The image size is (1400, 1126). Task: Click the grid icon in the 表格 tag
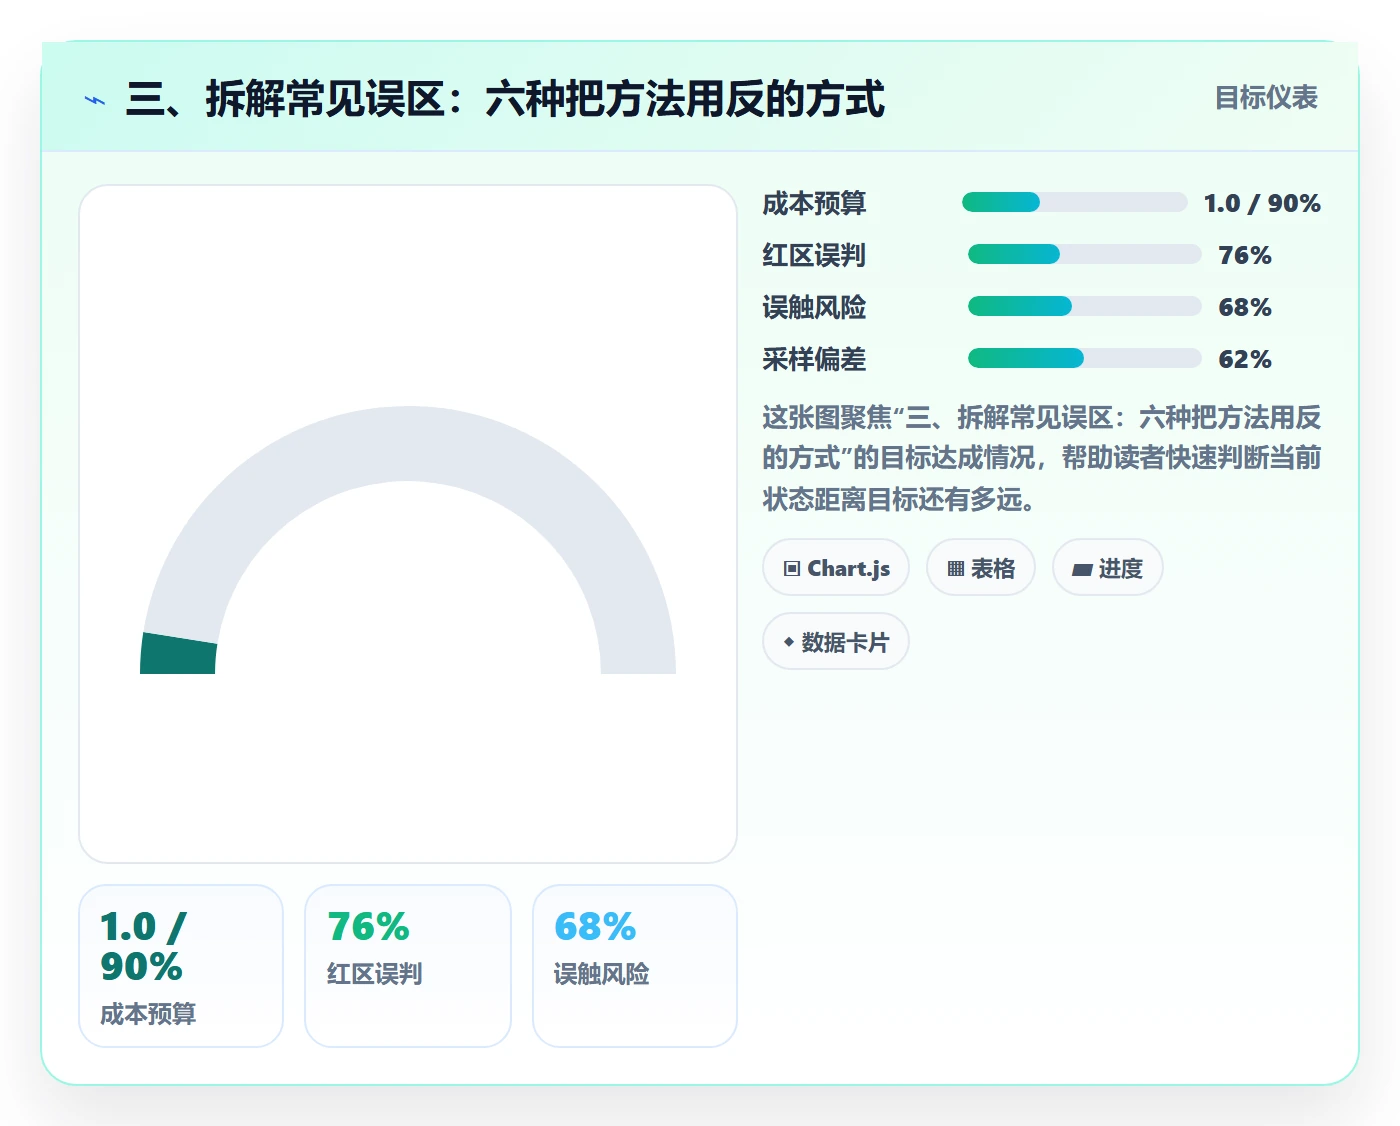956,569
